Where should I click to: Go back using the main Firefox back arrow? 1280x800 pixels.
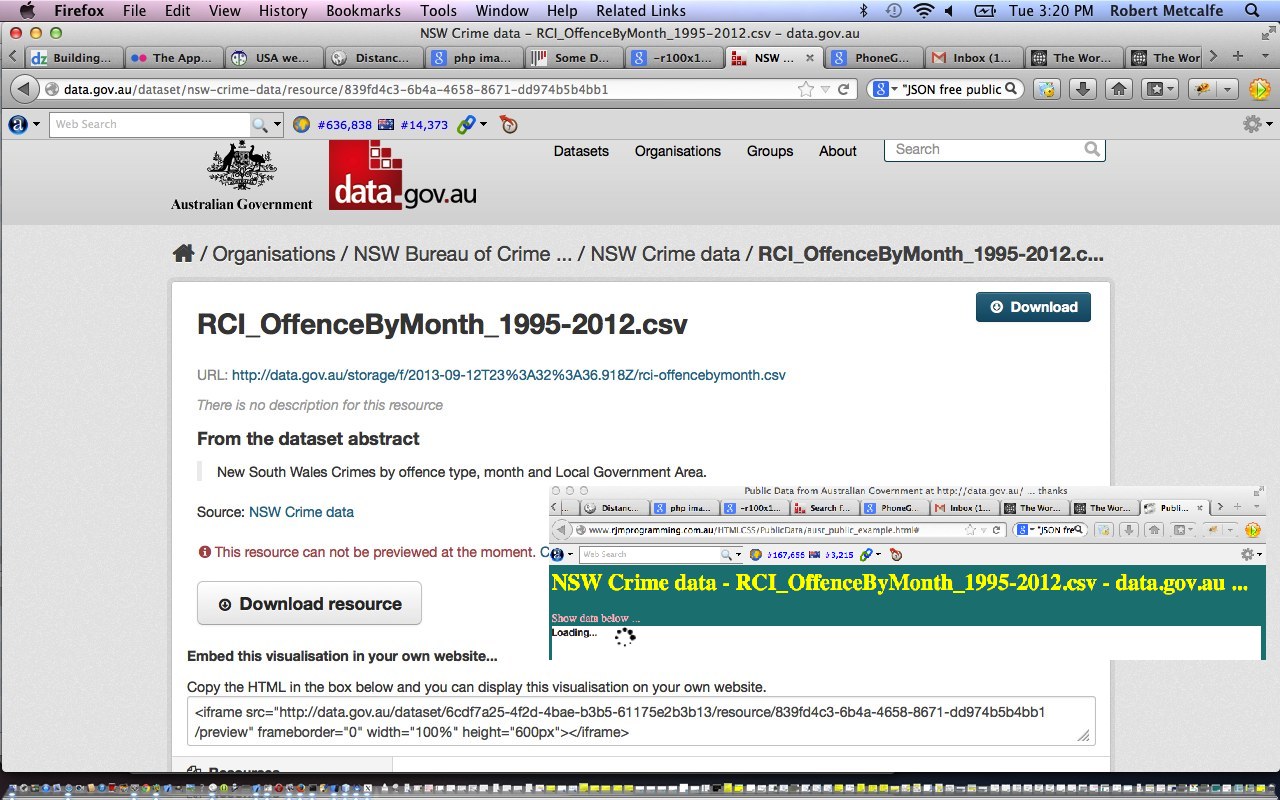[25, 89]
